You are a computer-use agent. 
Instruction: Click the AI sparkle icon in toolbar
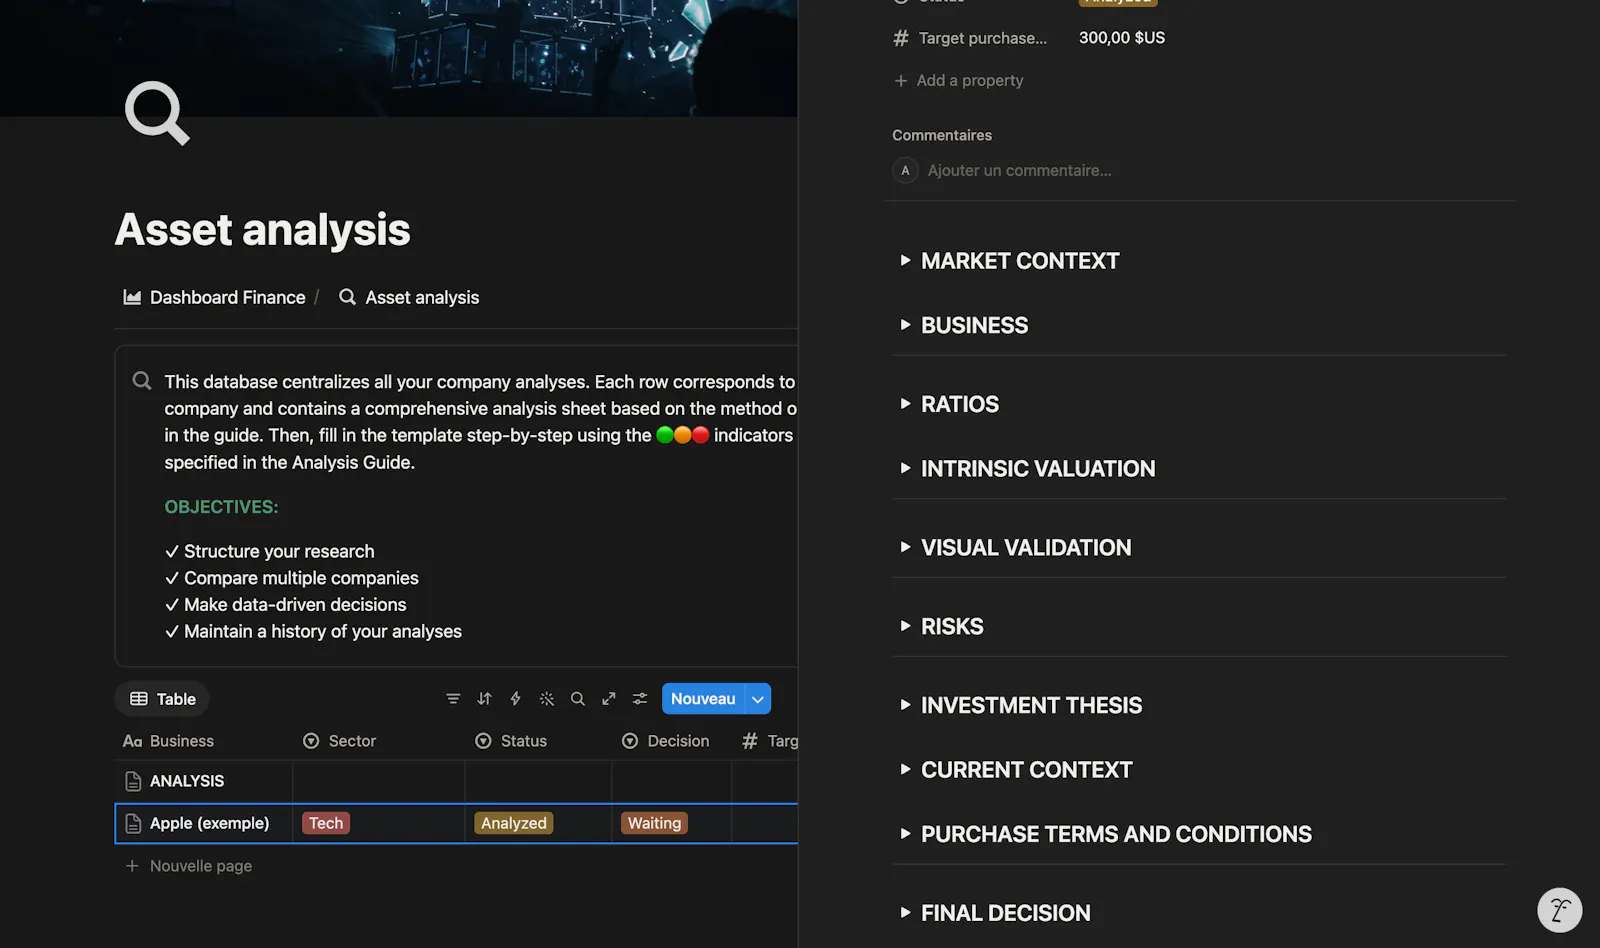pos(546,699)
